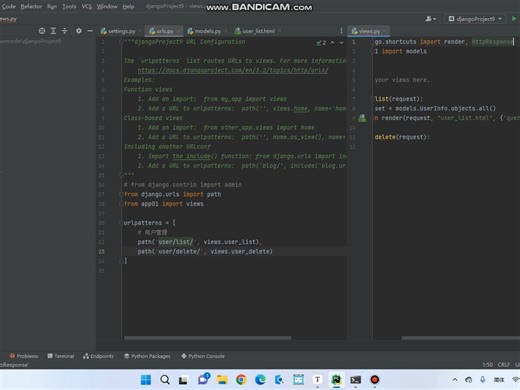Collapse the user_list function fold in views.py
520x390 pixels.
(x=372, y=99)
